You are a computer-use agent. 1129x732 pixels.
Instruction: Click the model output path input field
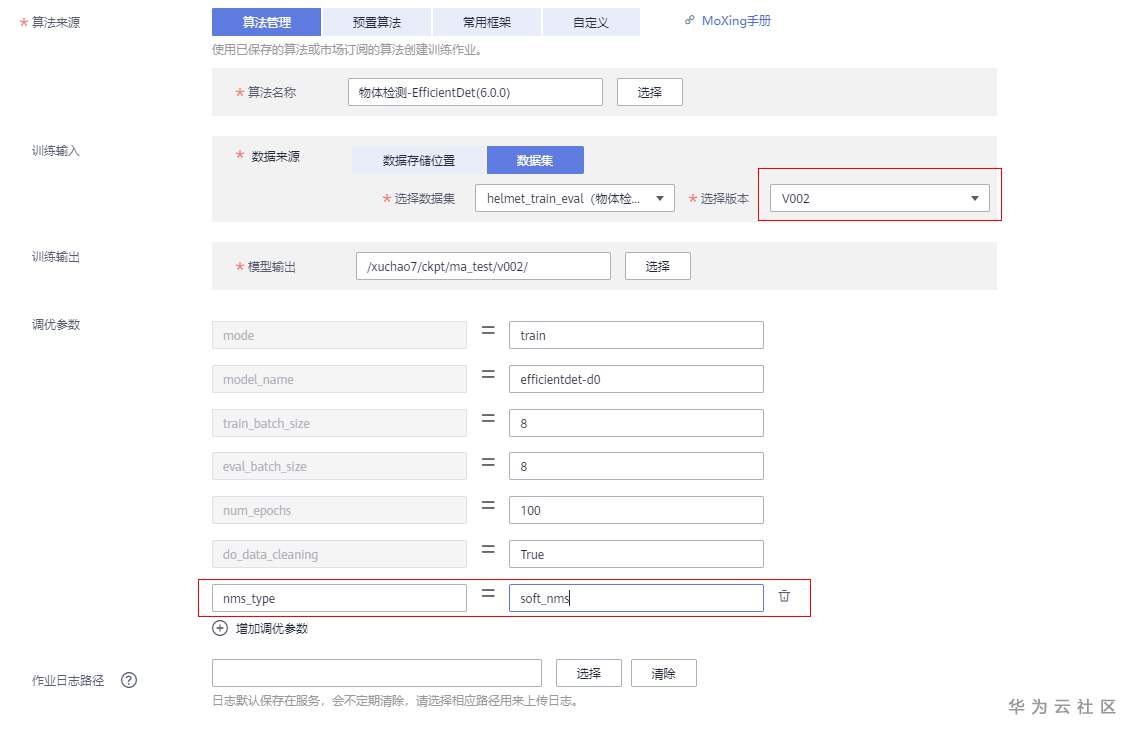483,265
